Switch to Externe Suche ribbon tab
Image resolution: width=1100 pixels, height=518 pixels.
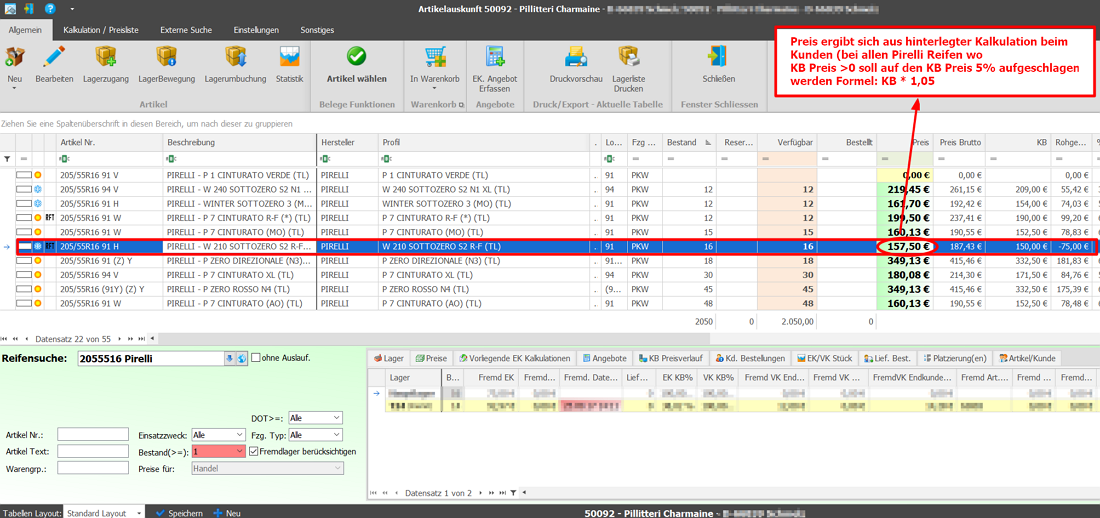(x=186, y=30)
